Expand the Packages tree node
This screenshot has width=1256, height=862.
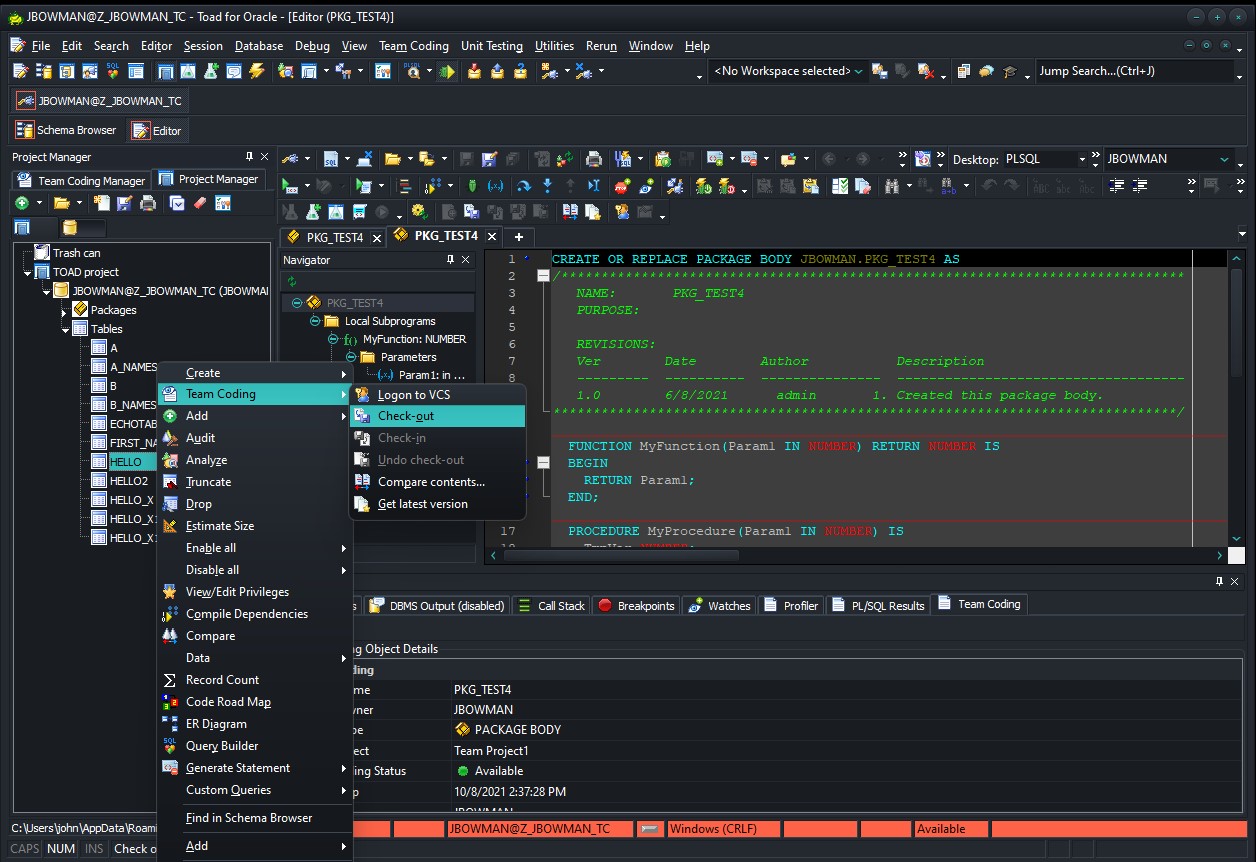[64, 310]
